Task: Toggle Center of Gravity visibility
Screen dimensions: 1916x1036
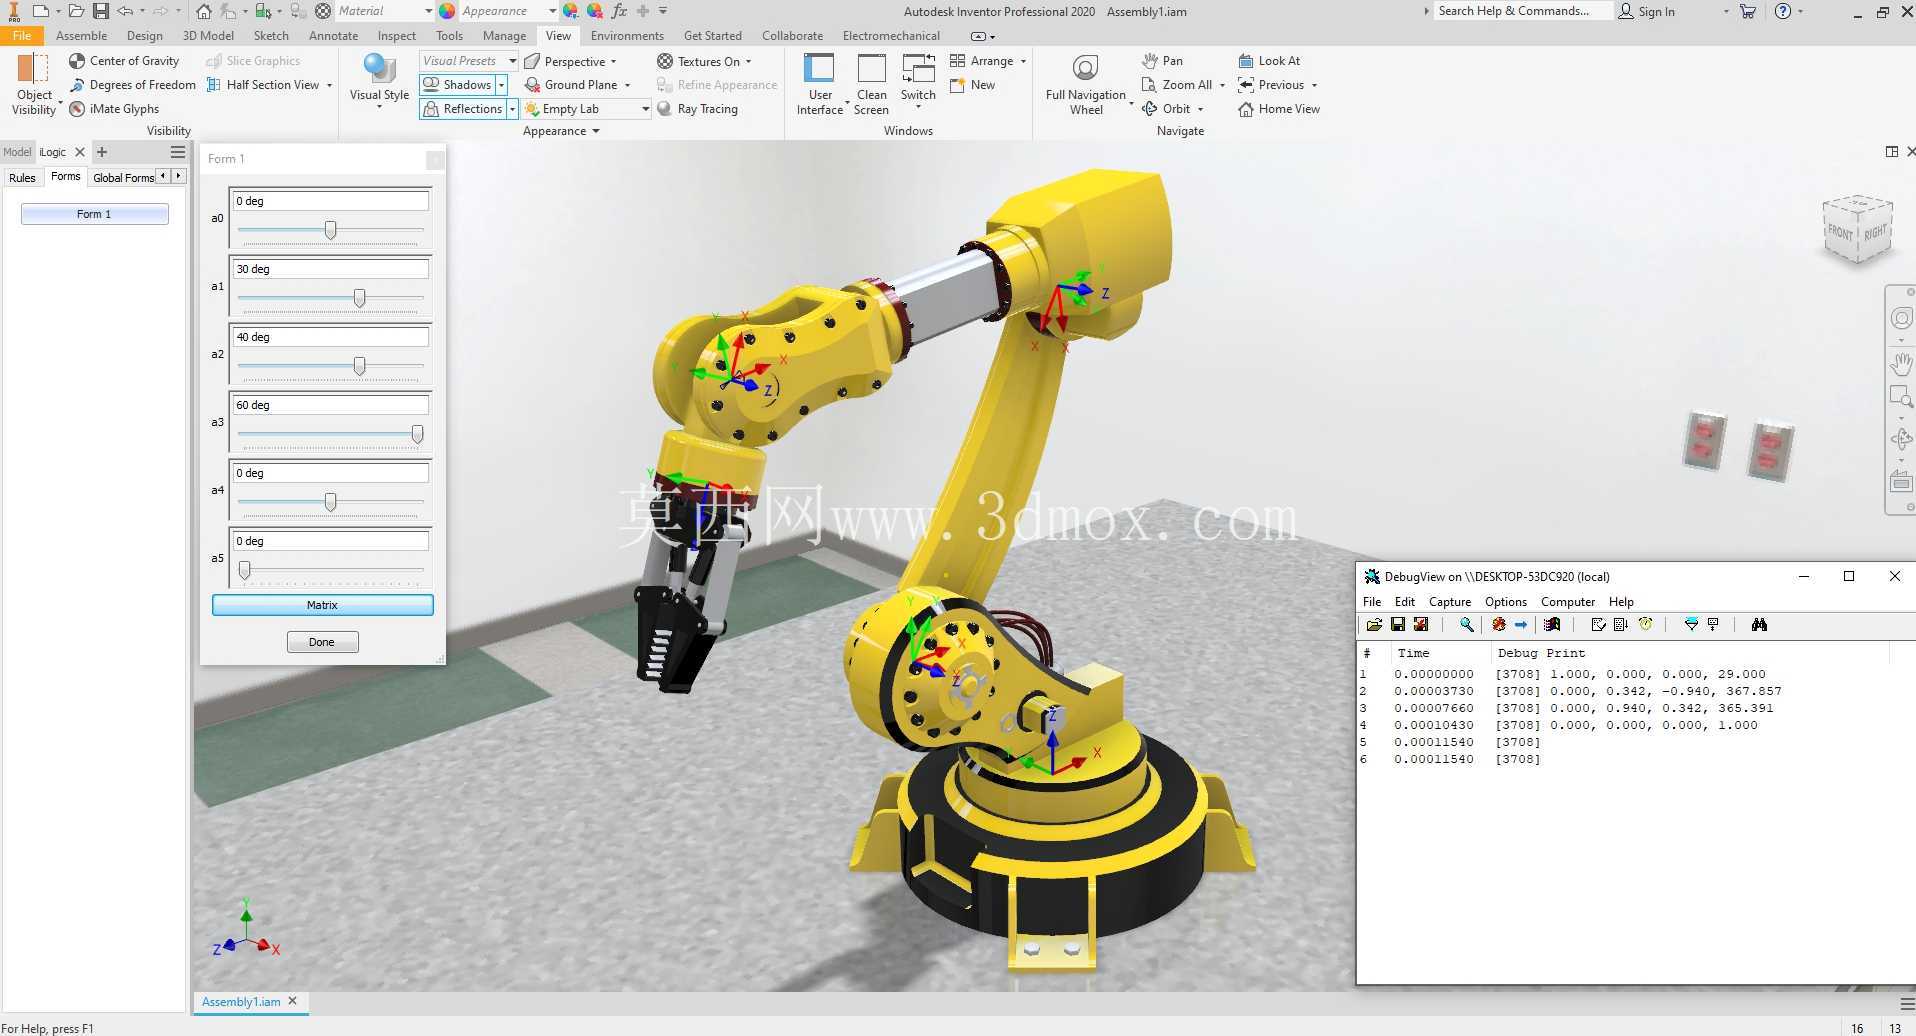Action: (124, 61)
